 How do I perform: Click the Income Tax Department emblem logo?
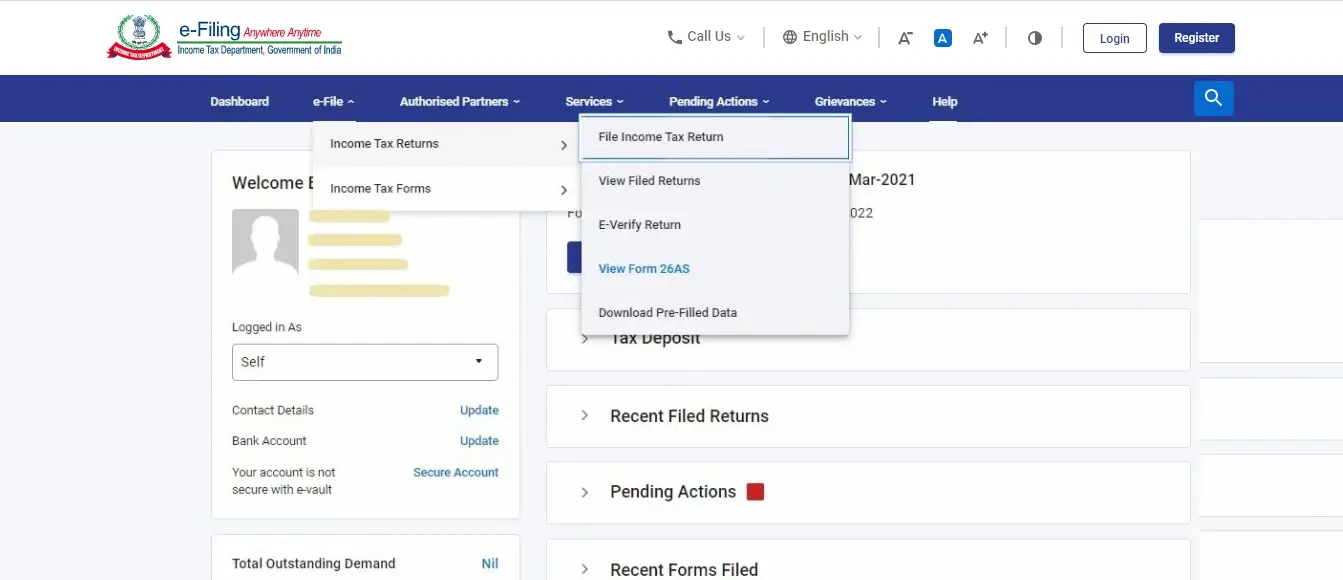(x=139, y=37)
